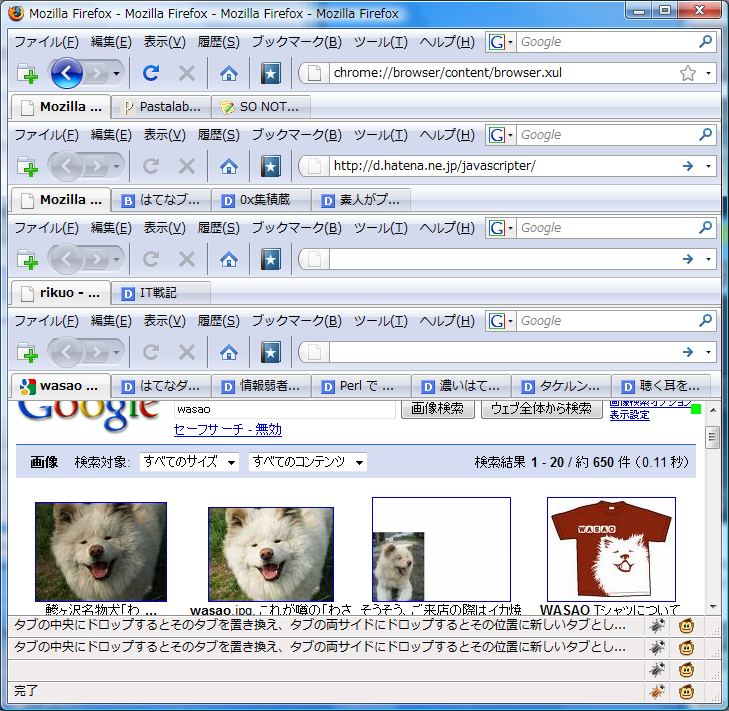Click Go arrow in address bar above rikuo tab

(x=688, y=259)
